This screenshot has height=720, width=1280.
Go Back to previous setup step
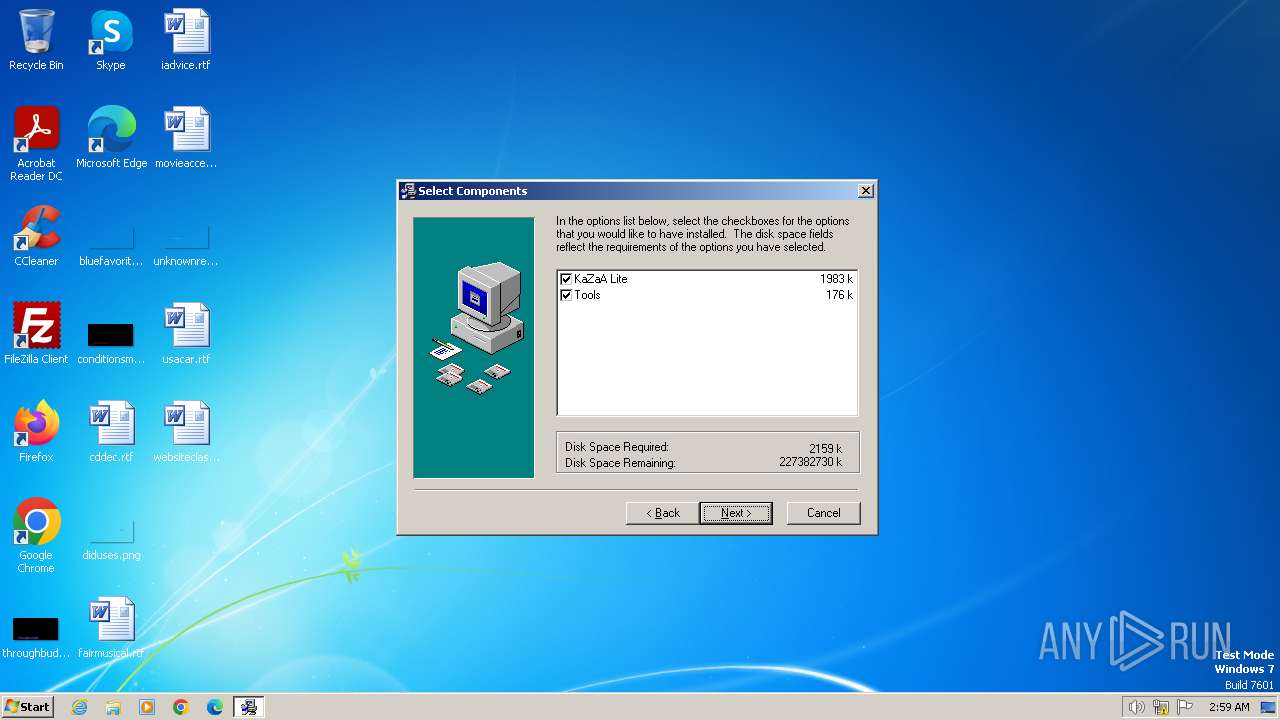coord(662,513)
